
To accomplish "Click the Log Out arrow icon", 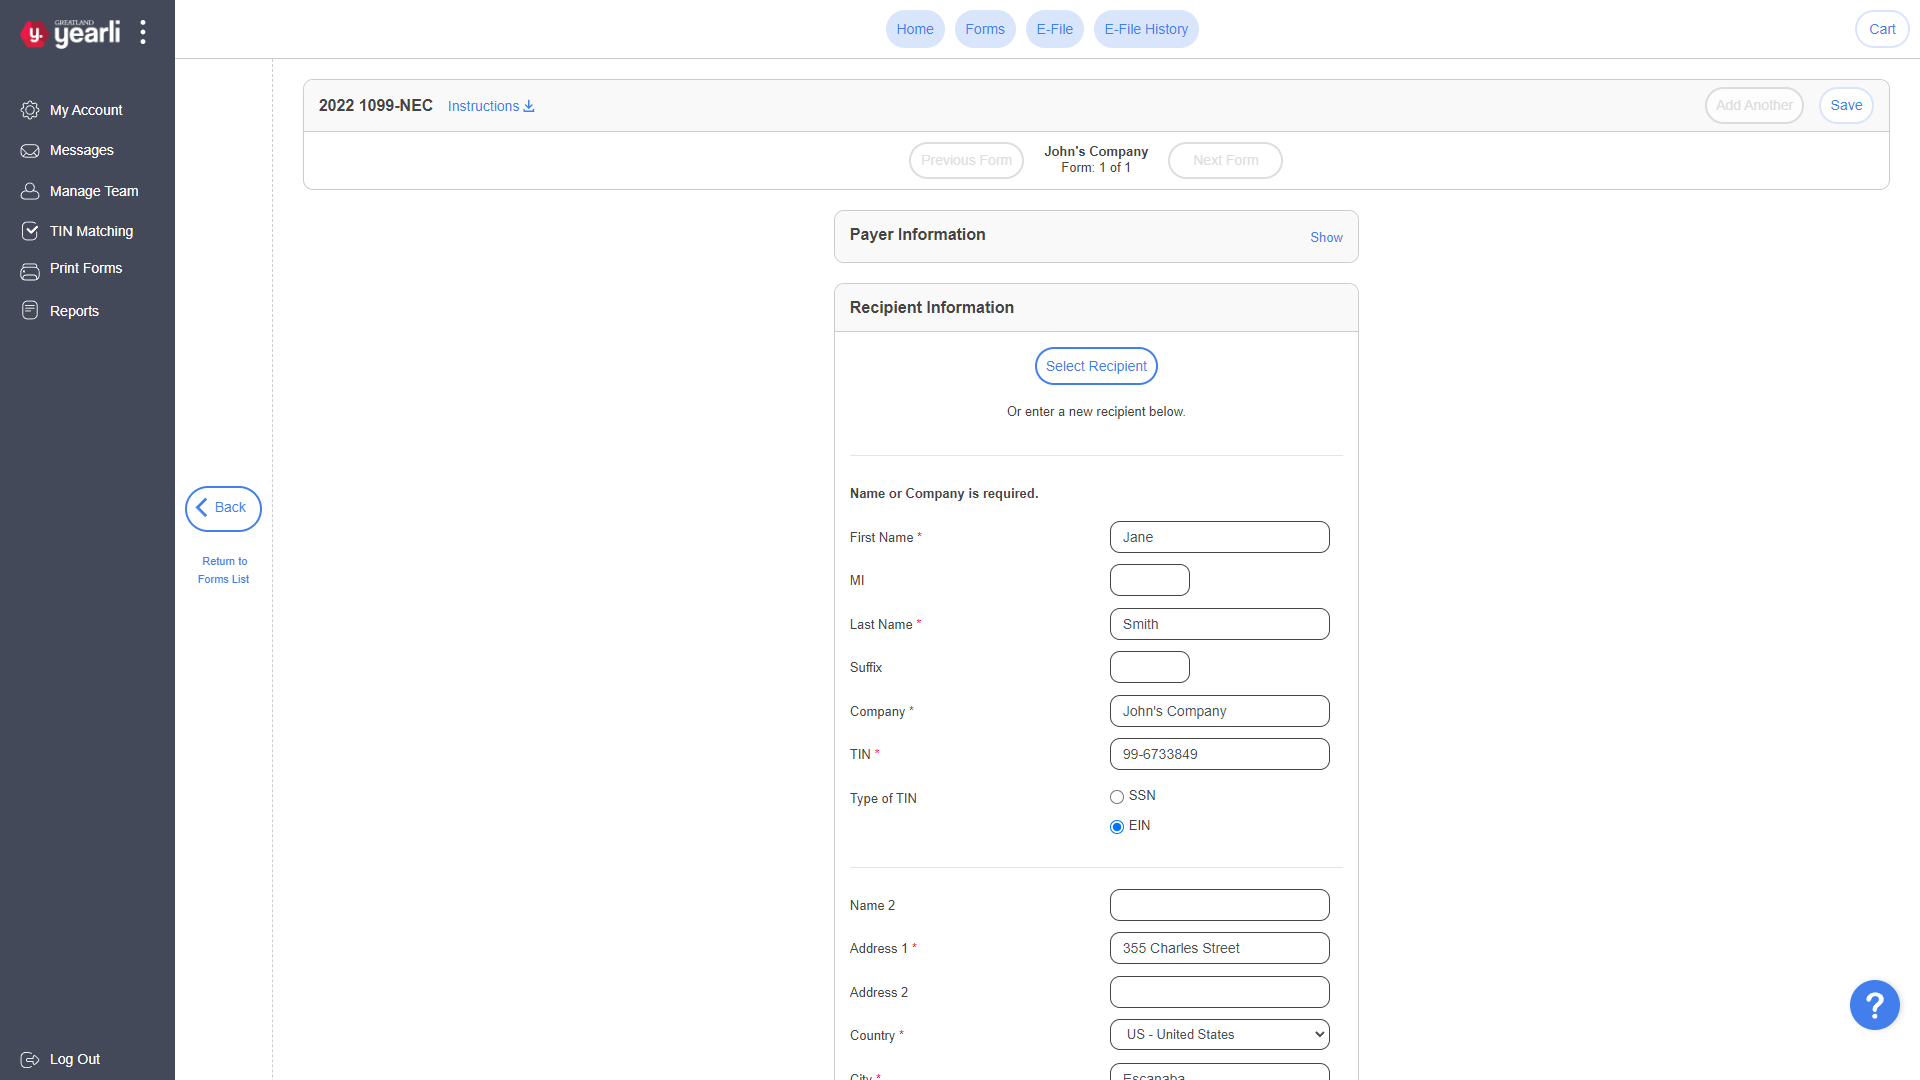I will pos(30,1060).
